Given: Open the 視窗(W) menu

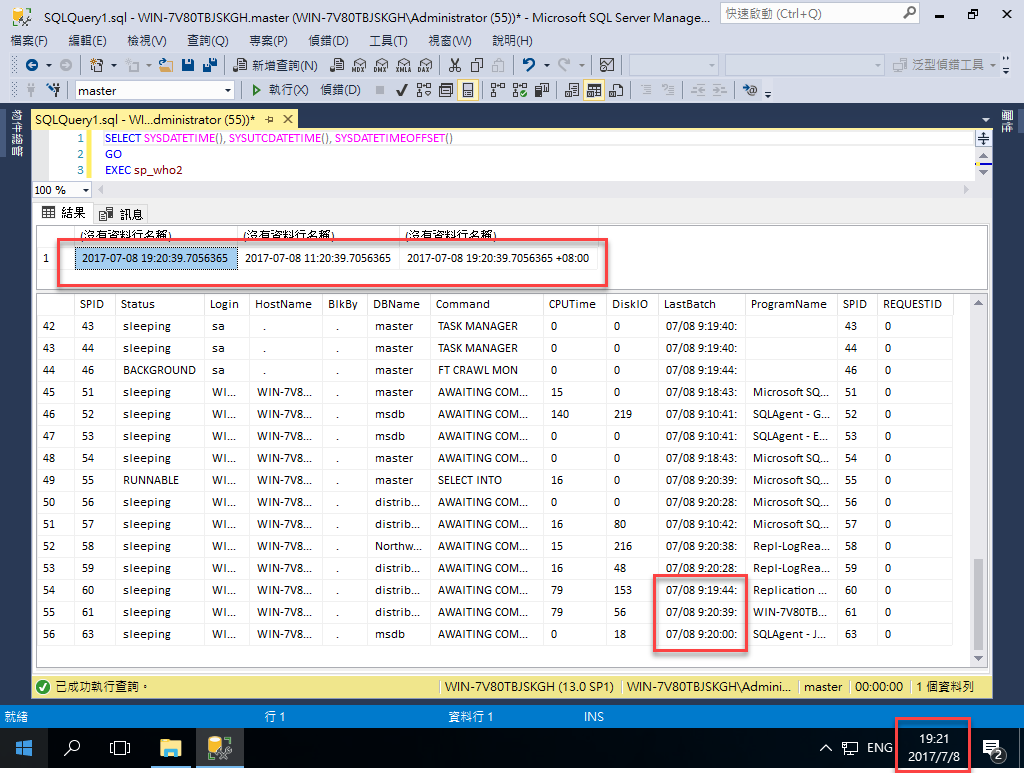Looking at the screenshot, I should click(450, 40).
